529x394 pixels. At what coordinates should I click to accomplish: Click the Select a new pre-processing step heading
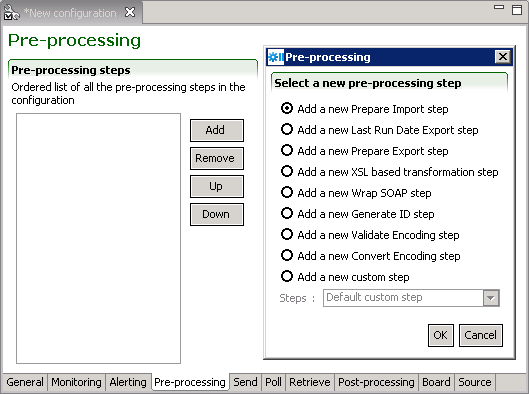tap(368, 83)
